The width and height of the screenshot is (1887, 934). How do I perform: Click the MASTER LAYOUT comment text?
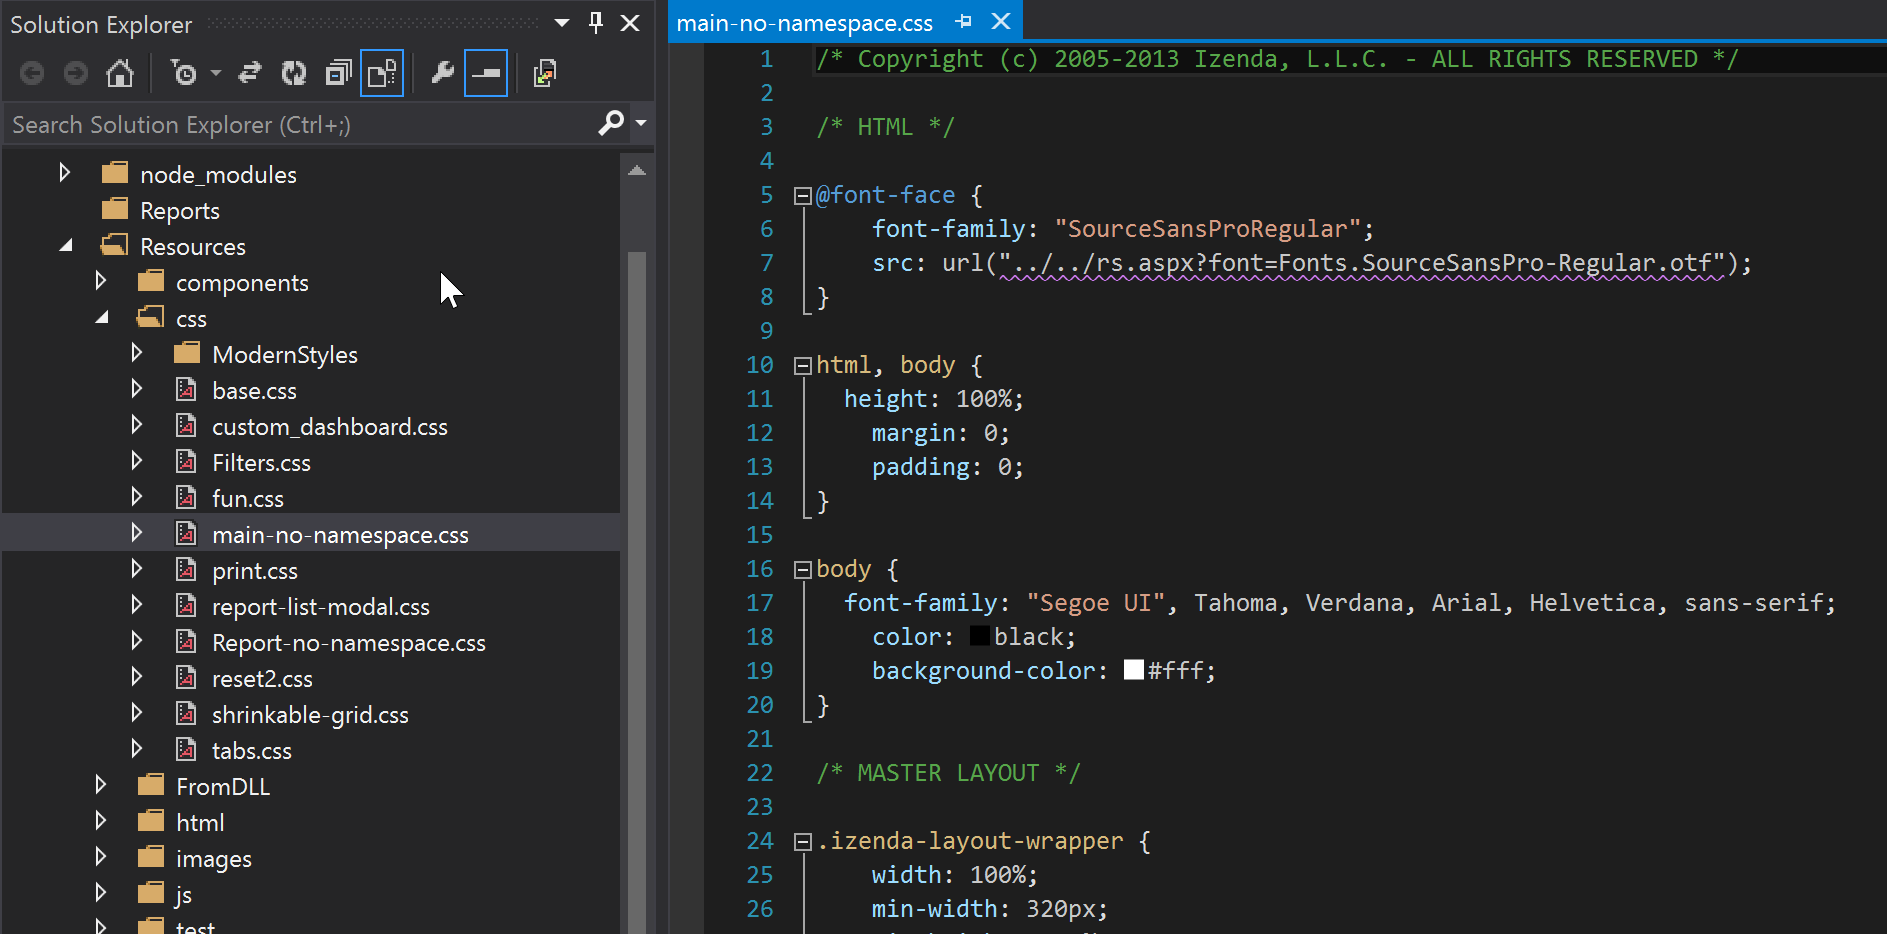click(x=948, y=773)
